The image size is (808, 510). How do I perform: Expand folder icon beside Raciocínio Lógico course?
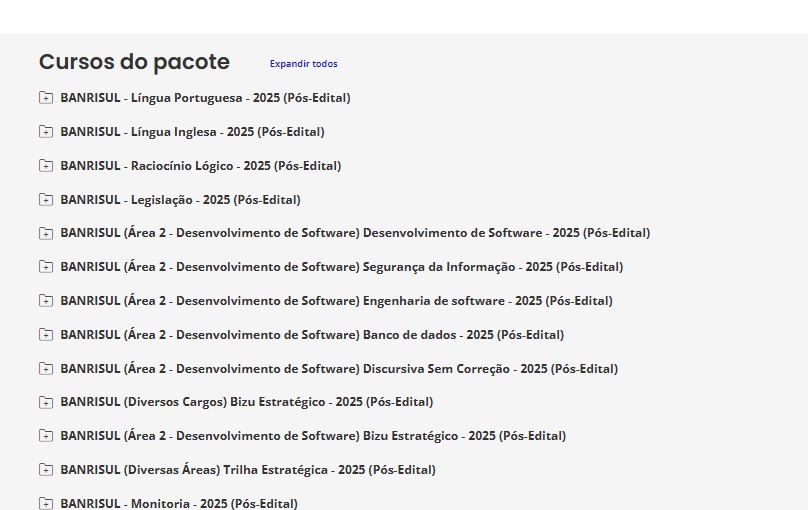(46, 165)
